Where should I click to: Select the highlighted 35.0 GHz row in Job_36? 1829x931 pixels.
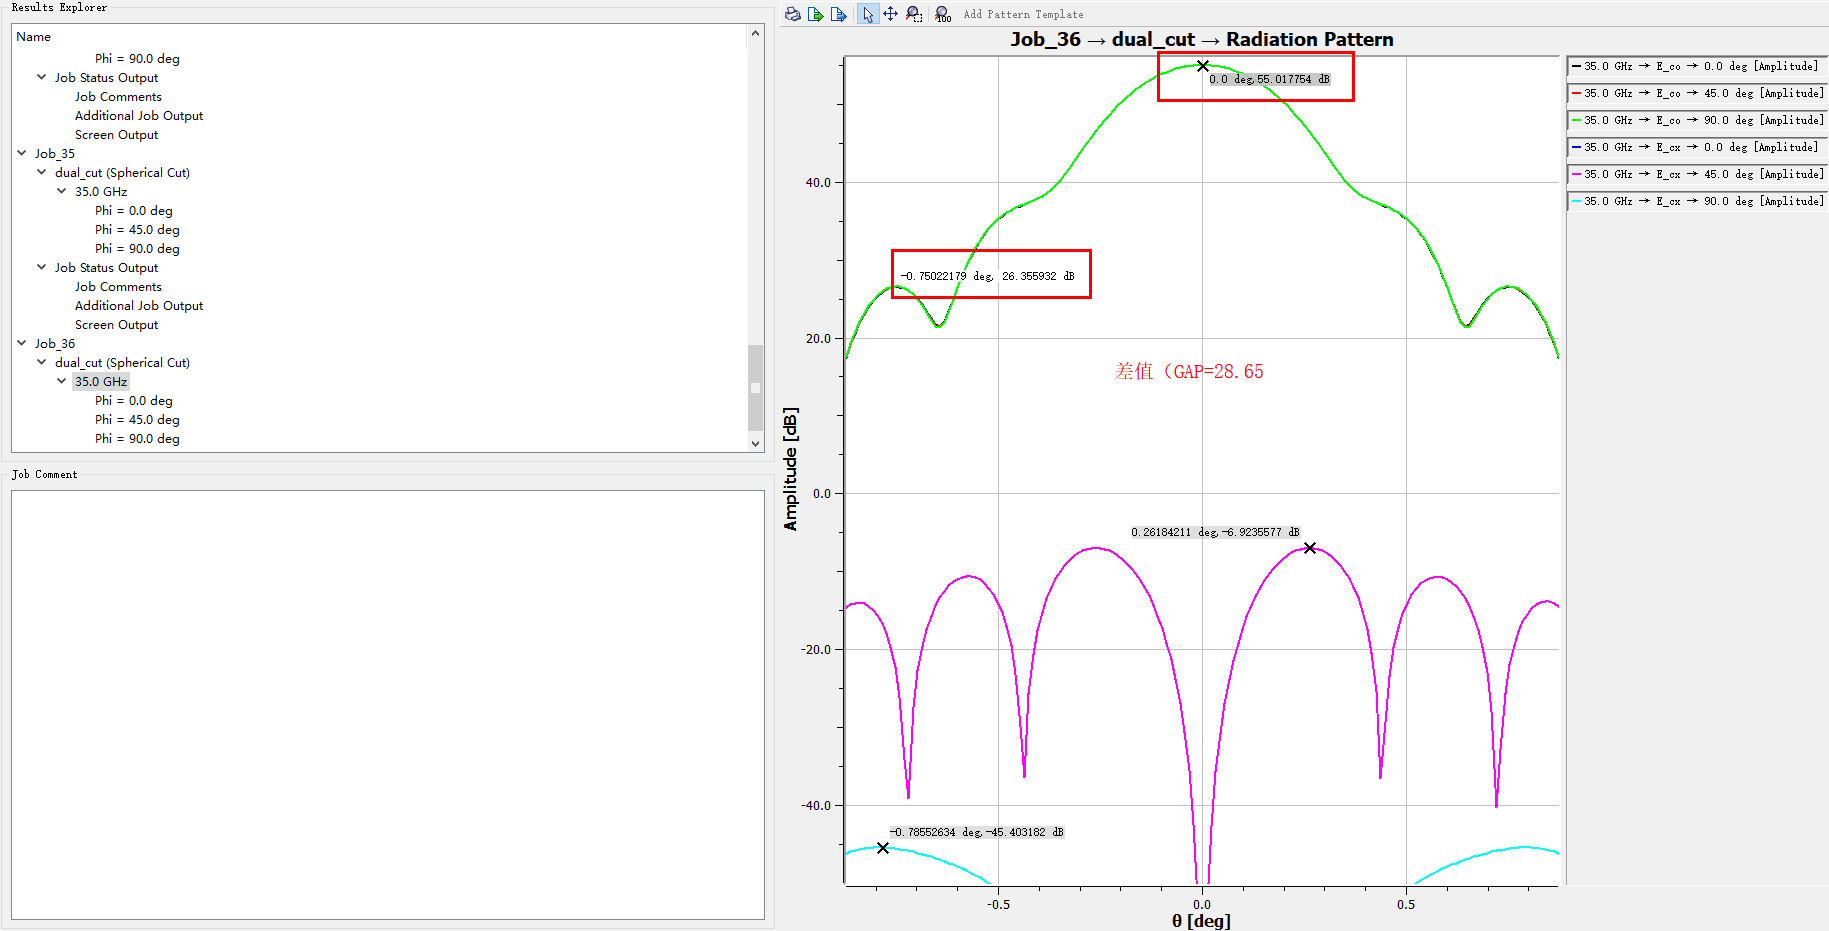tap(101, 381)
